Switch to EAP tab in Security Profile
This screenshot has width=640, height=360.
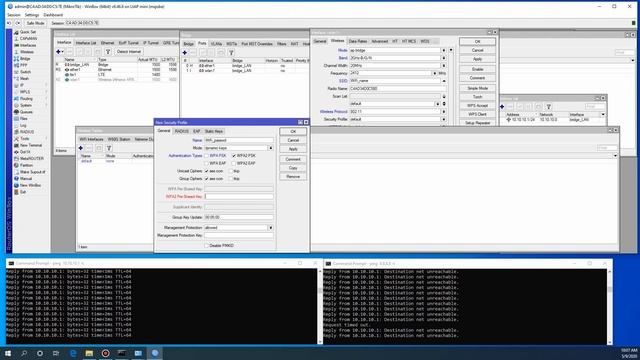(196, 131)
